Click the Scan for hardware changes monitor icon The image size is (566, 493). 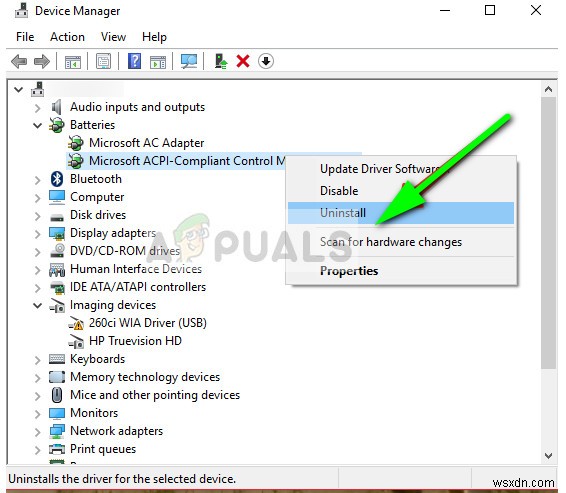(x=189, y=61)
